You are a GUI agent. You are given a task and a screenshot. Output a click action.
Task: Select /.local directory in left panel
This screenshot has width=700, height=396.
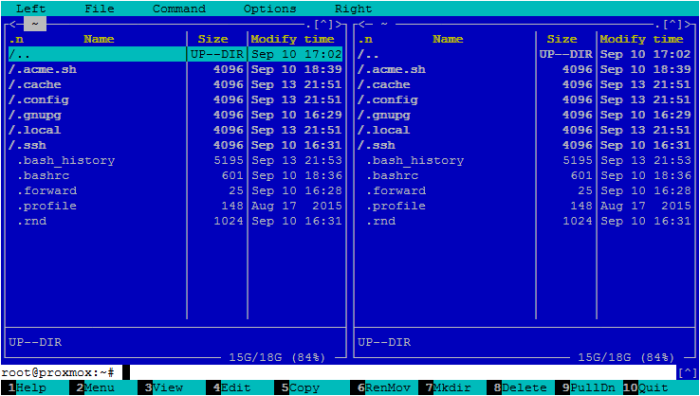pos(175,130)
